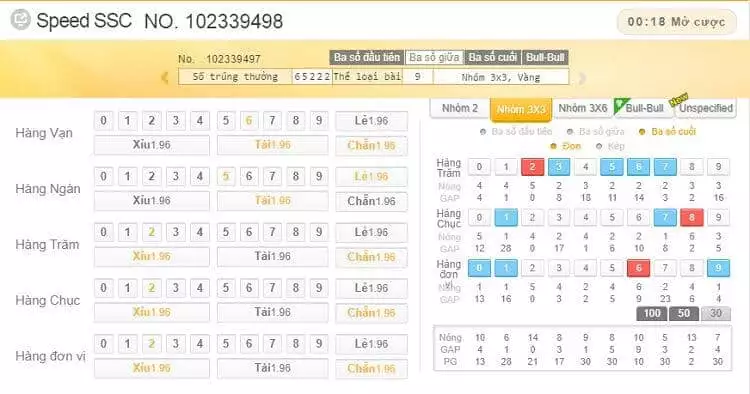The width and height of the screenshot is (750, 394).
Task: Switch to the Unspecified tab
Action: (x=706, y=109)
